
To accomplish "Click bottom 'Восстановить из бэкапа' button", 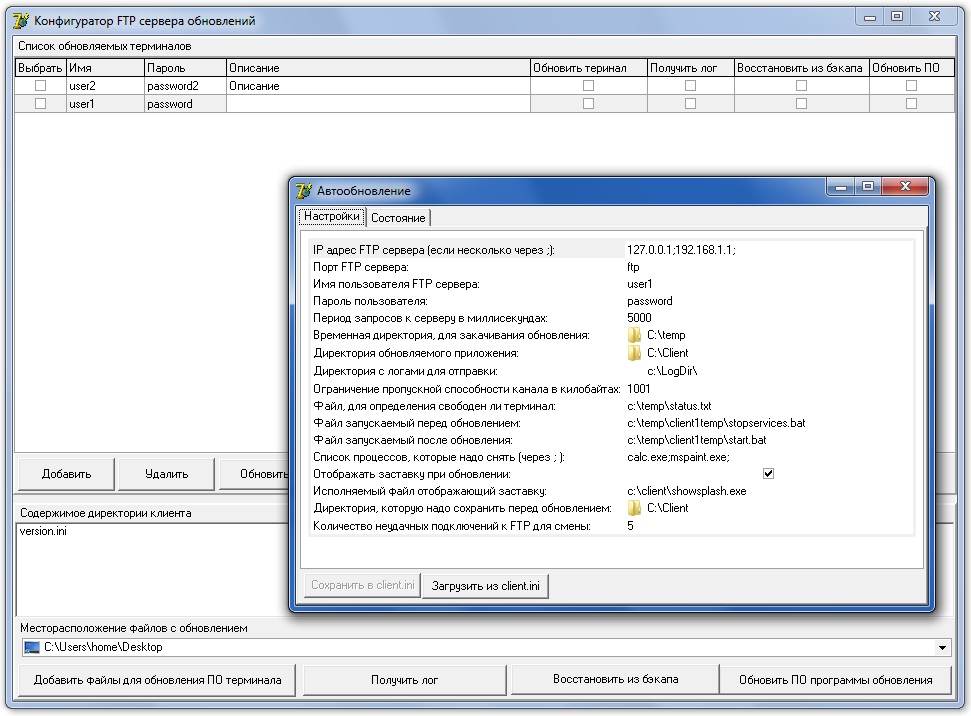I will [616, 679].
